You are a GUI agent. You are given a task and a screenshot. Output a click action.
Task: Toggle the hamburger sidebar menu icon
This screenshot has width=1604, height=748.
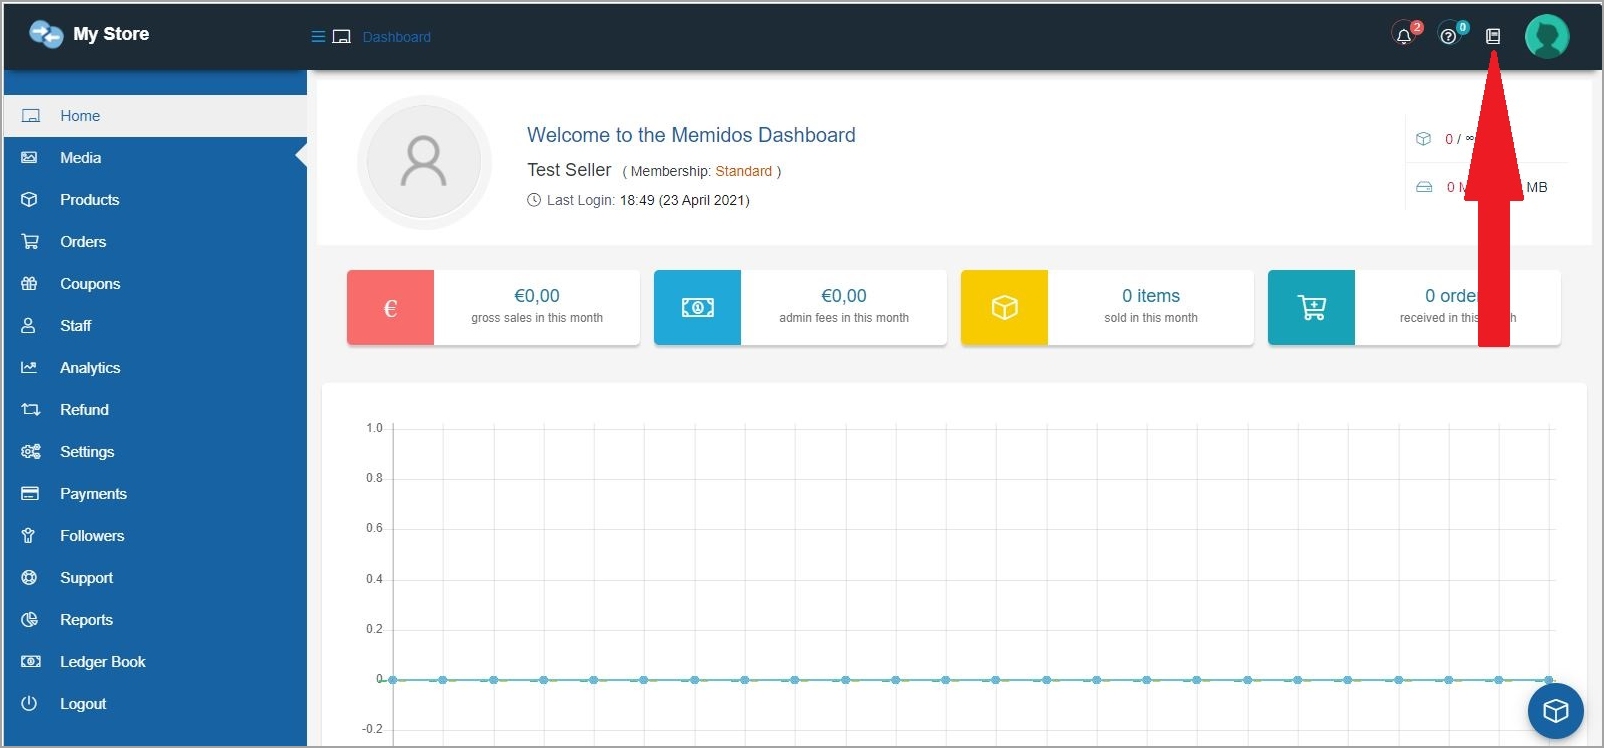point(318,37)
